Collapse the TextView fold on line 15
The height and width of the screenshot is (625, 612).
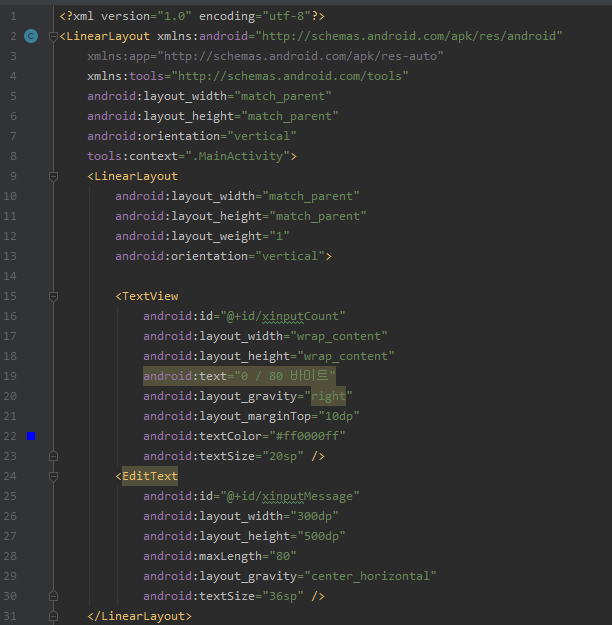click(x=53, y=296)
